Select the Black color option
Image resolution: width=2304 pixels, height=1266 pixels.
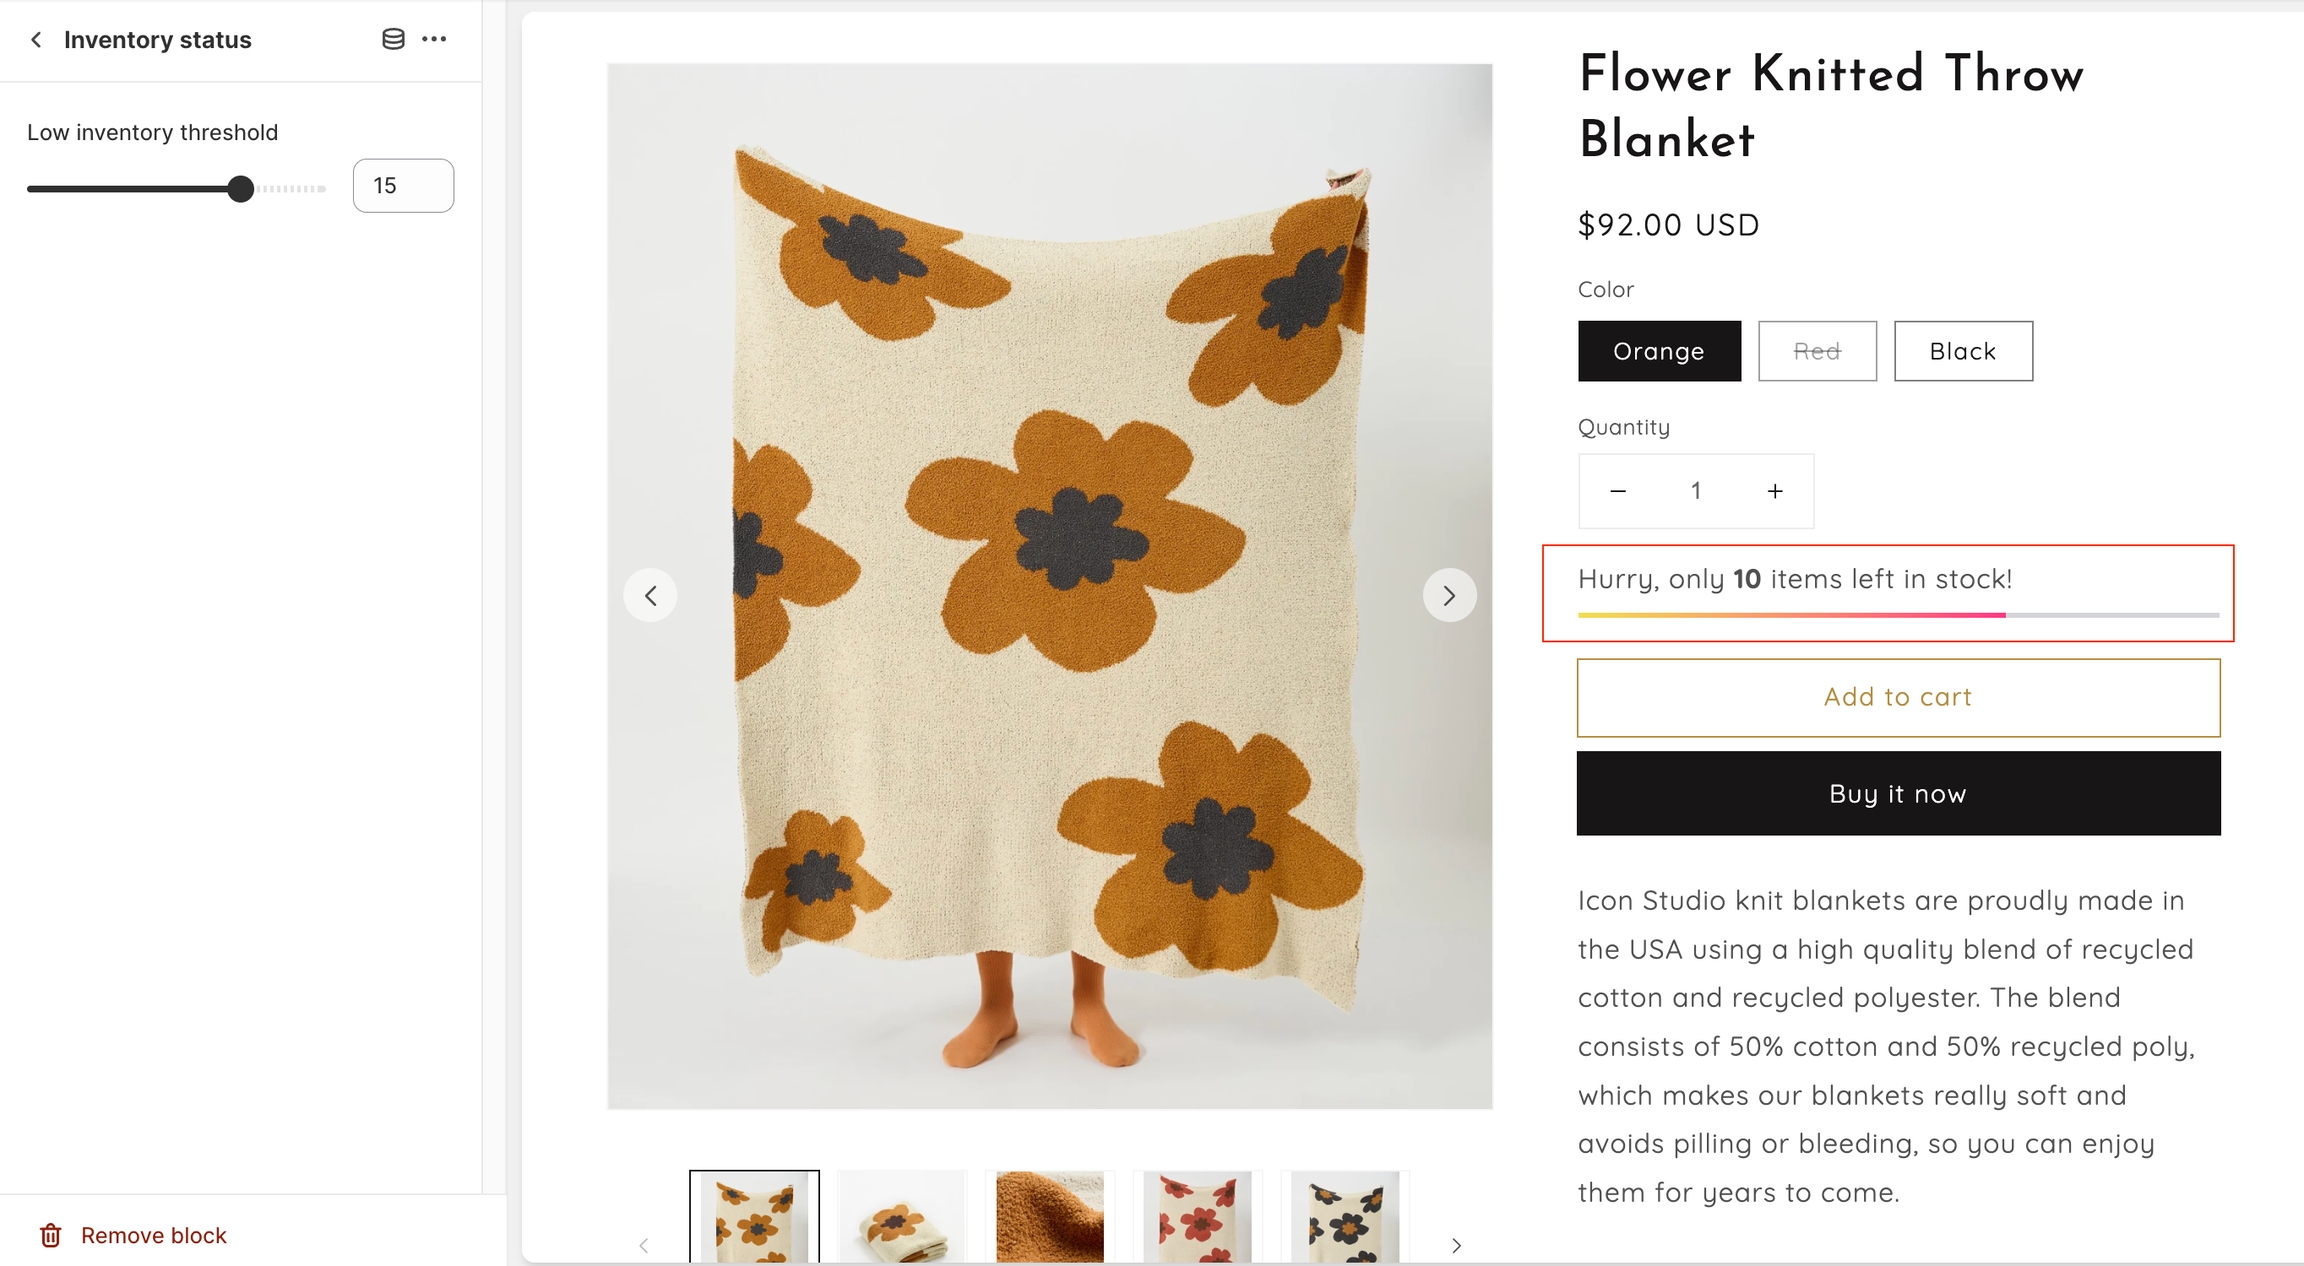1963,351
